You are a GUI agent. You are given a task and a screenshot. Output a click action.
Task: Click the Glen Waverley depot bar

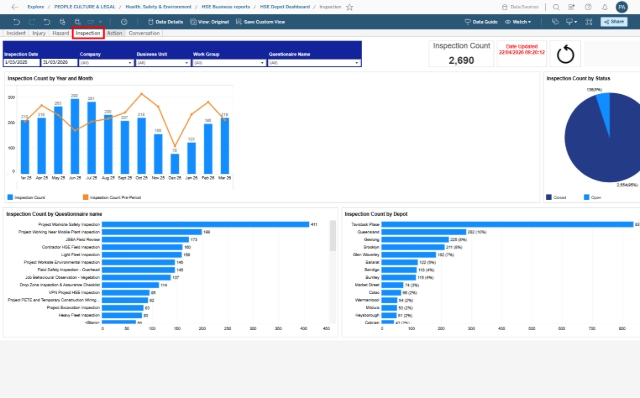tap(409, 255)
